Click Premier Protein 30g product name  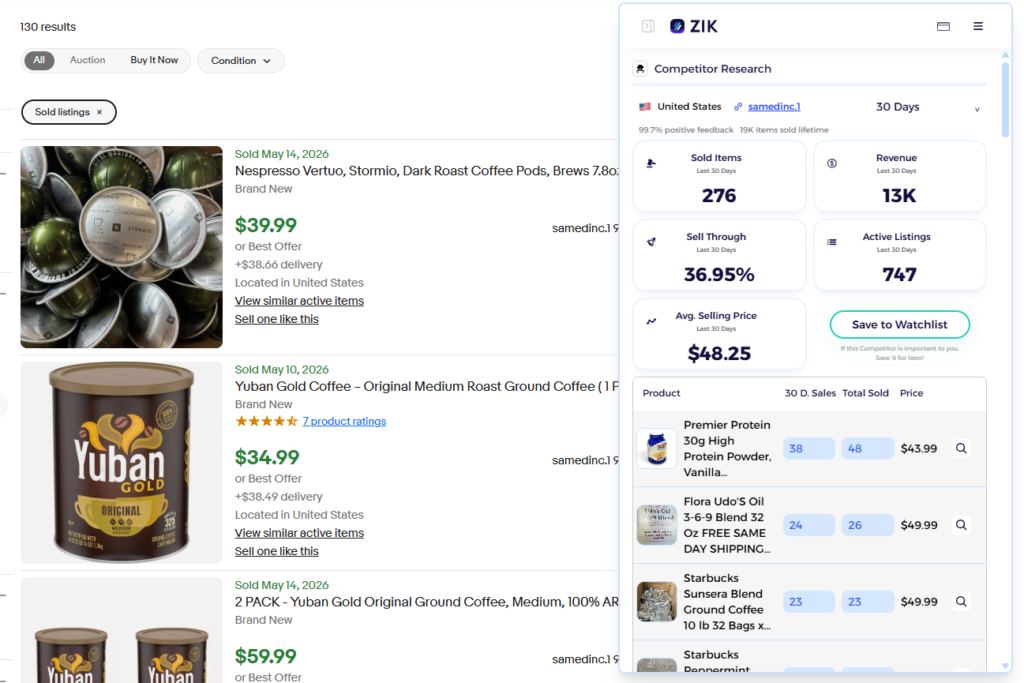[x=727, y=449]
